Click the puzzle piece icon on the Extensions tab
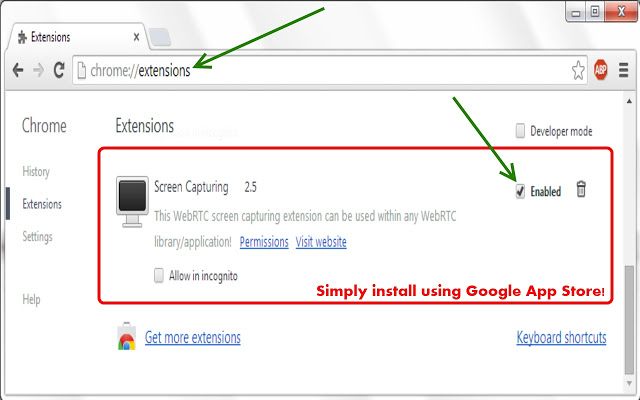Viewport: 640px width, 400px height. [22, 37]
